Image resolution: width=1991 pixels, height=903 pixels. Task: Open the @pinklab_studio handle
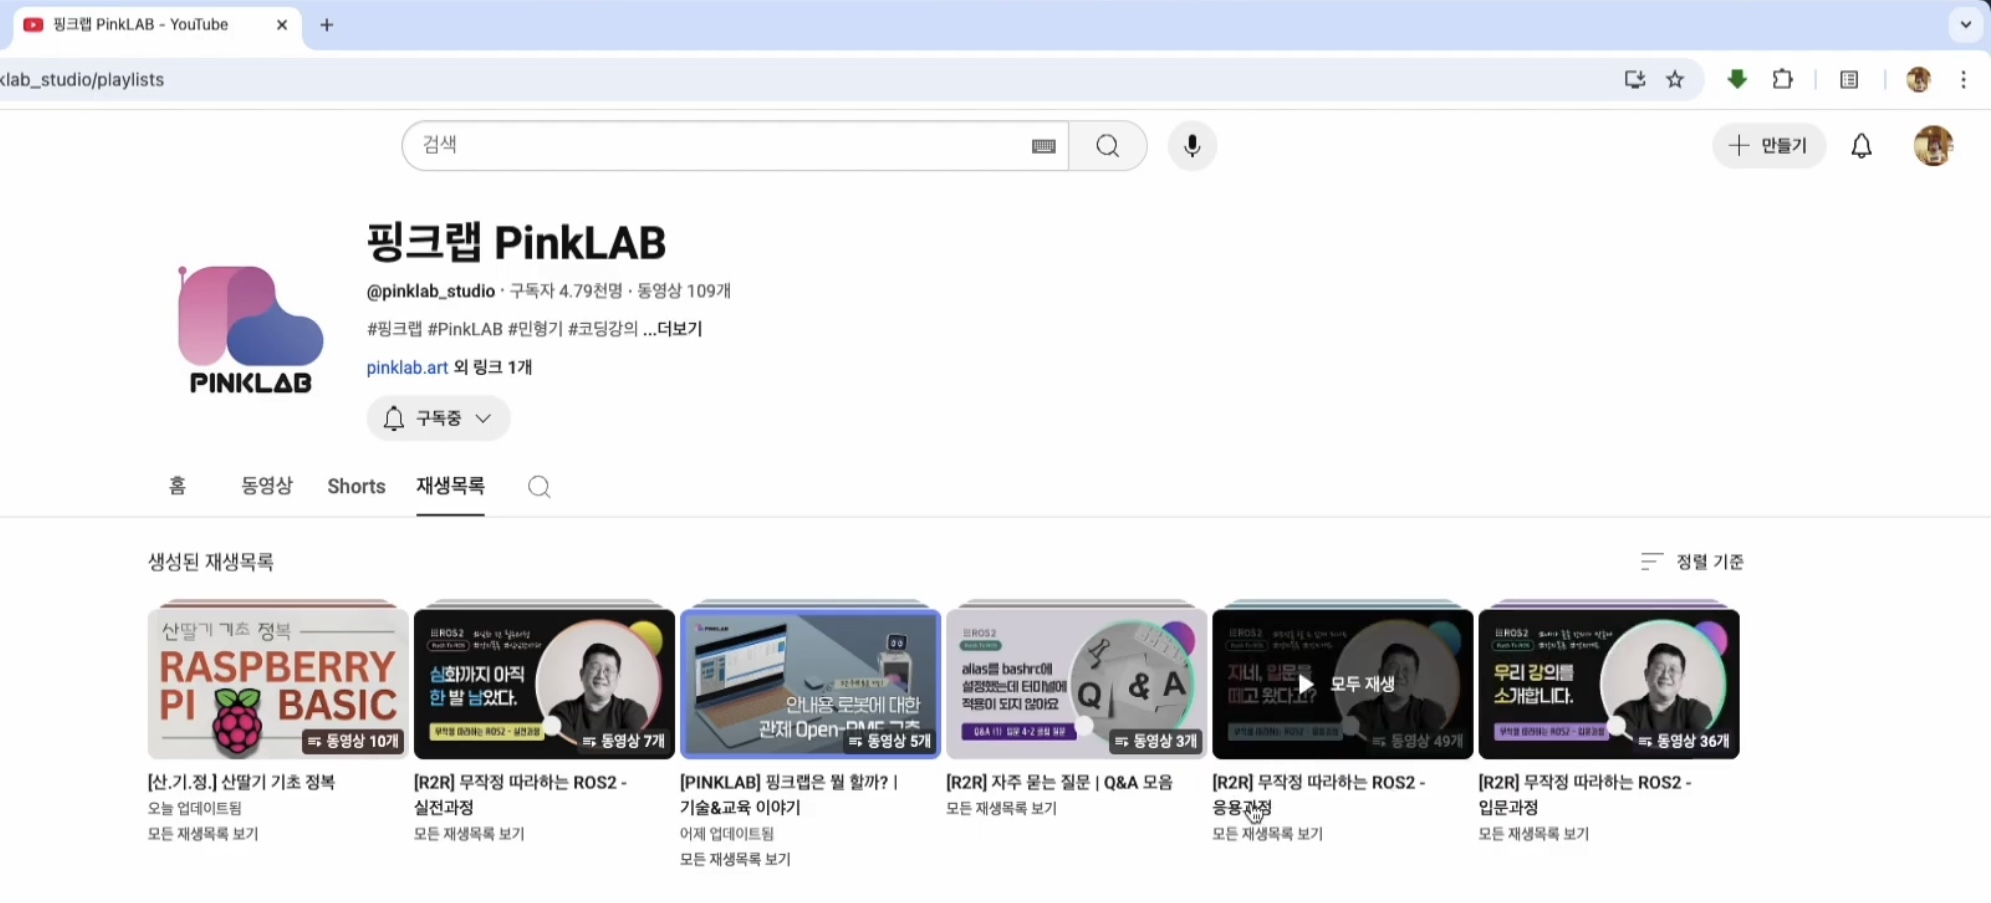430,291
